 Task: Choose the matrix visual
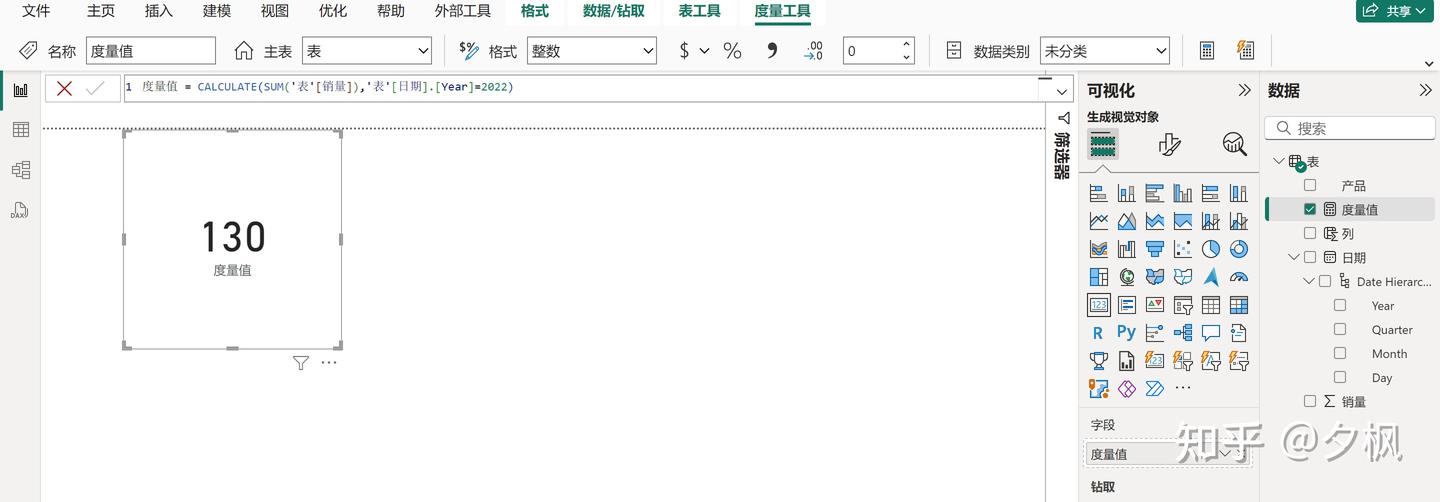tap(1238, 305)
